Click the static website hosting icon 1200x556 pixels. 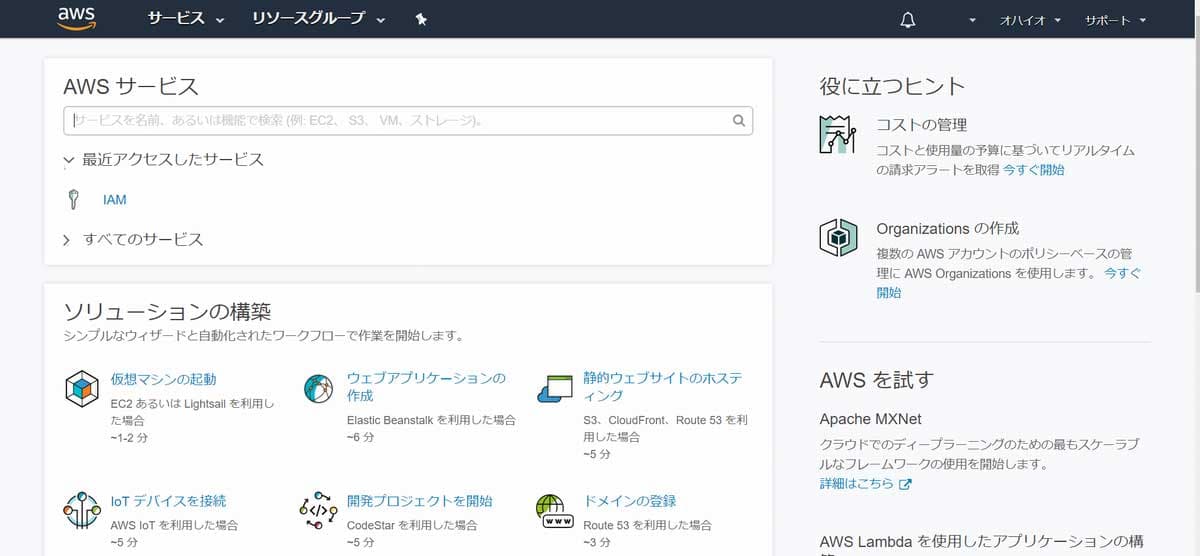pos(554,388)
